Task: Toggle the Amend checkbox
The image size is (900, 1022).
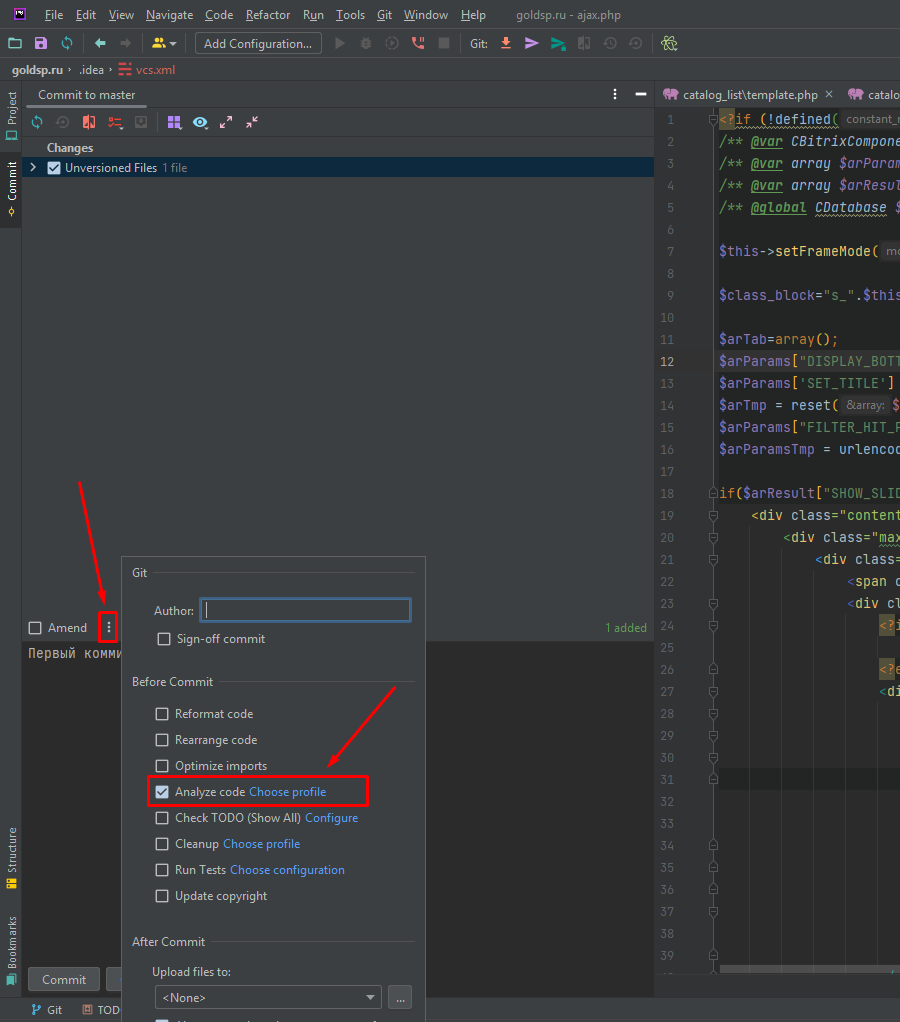Action: coord(35,628)
